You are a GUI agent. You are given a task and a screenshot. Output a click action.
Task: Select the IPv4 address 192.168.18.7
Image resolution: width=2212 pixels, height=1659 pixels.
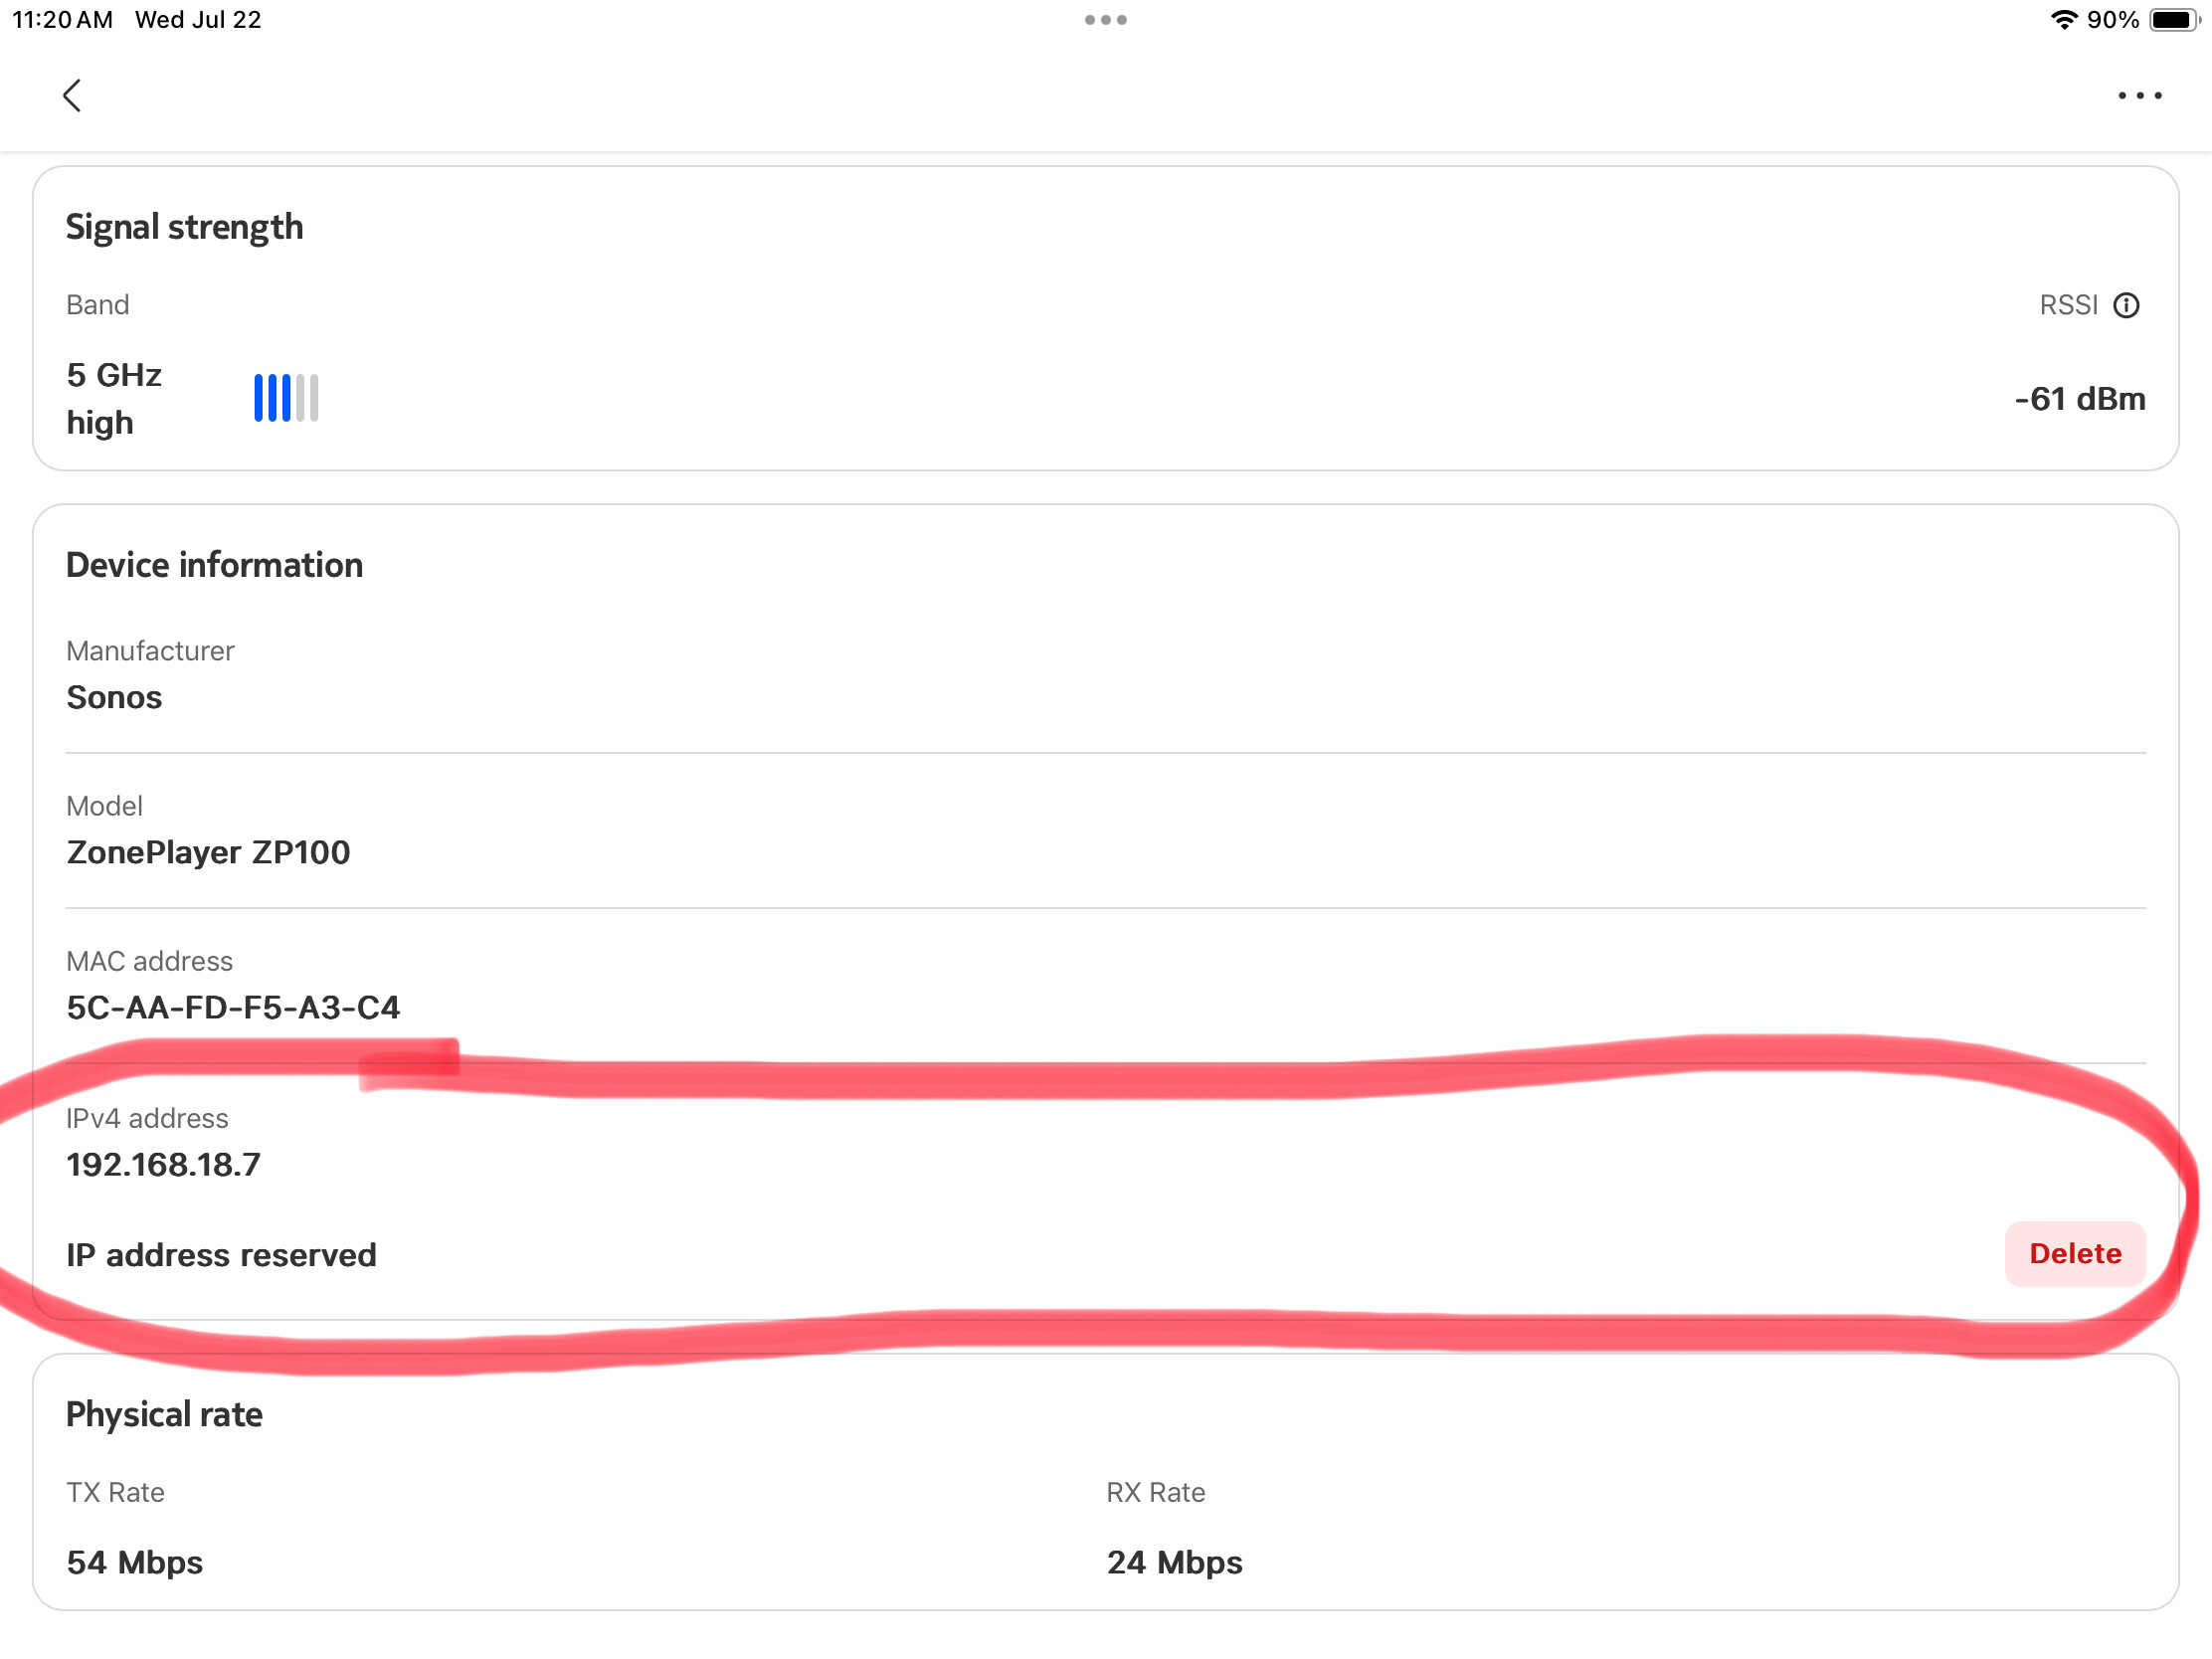pos(163,1164)
